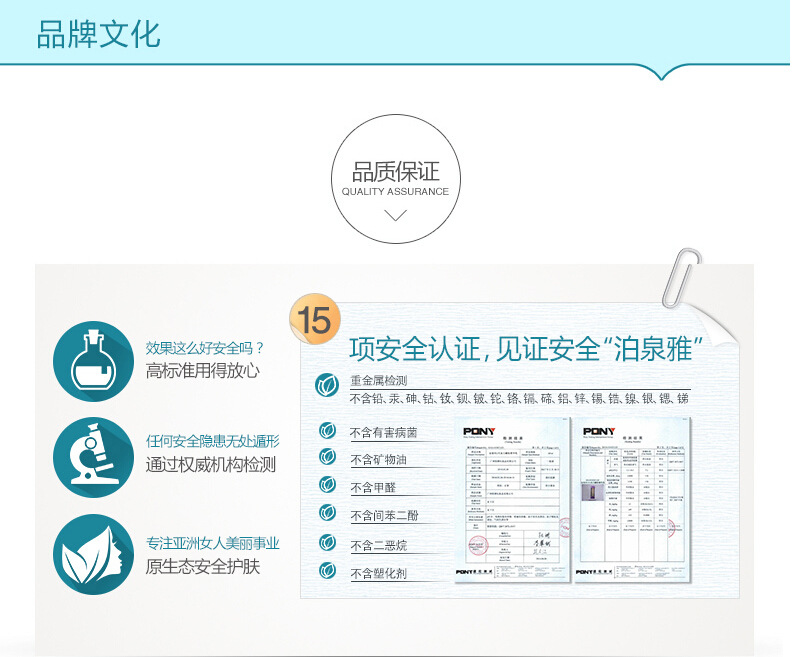
Task: Click the 专注亚洲女人美丽事业 text
Action: click(x=213, y=543)
